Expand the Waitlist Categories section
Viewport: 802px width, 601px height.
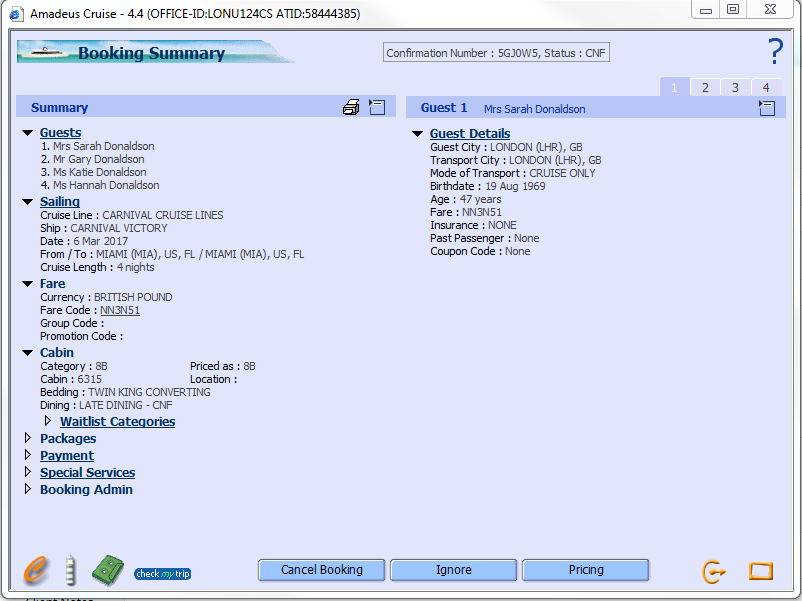48,421
